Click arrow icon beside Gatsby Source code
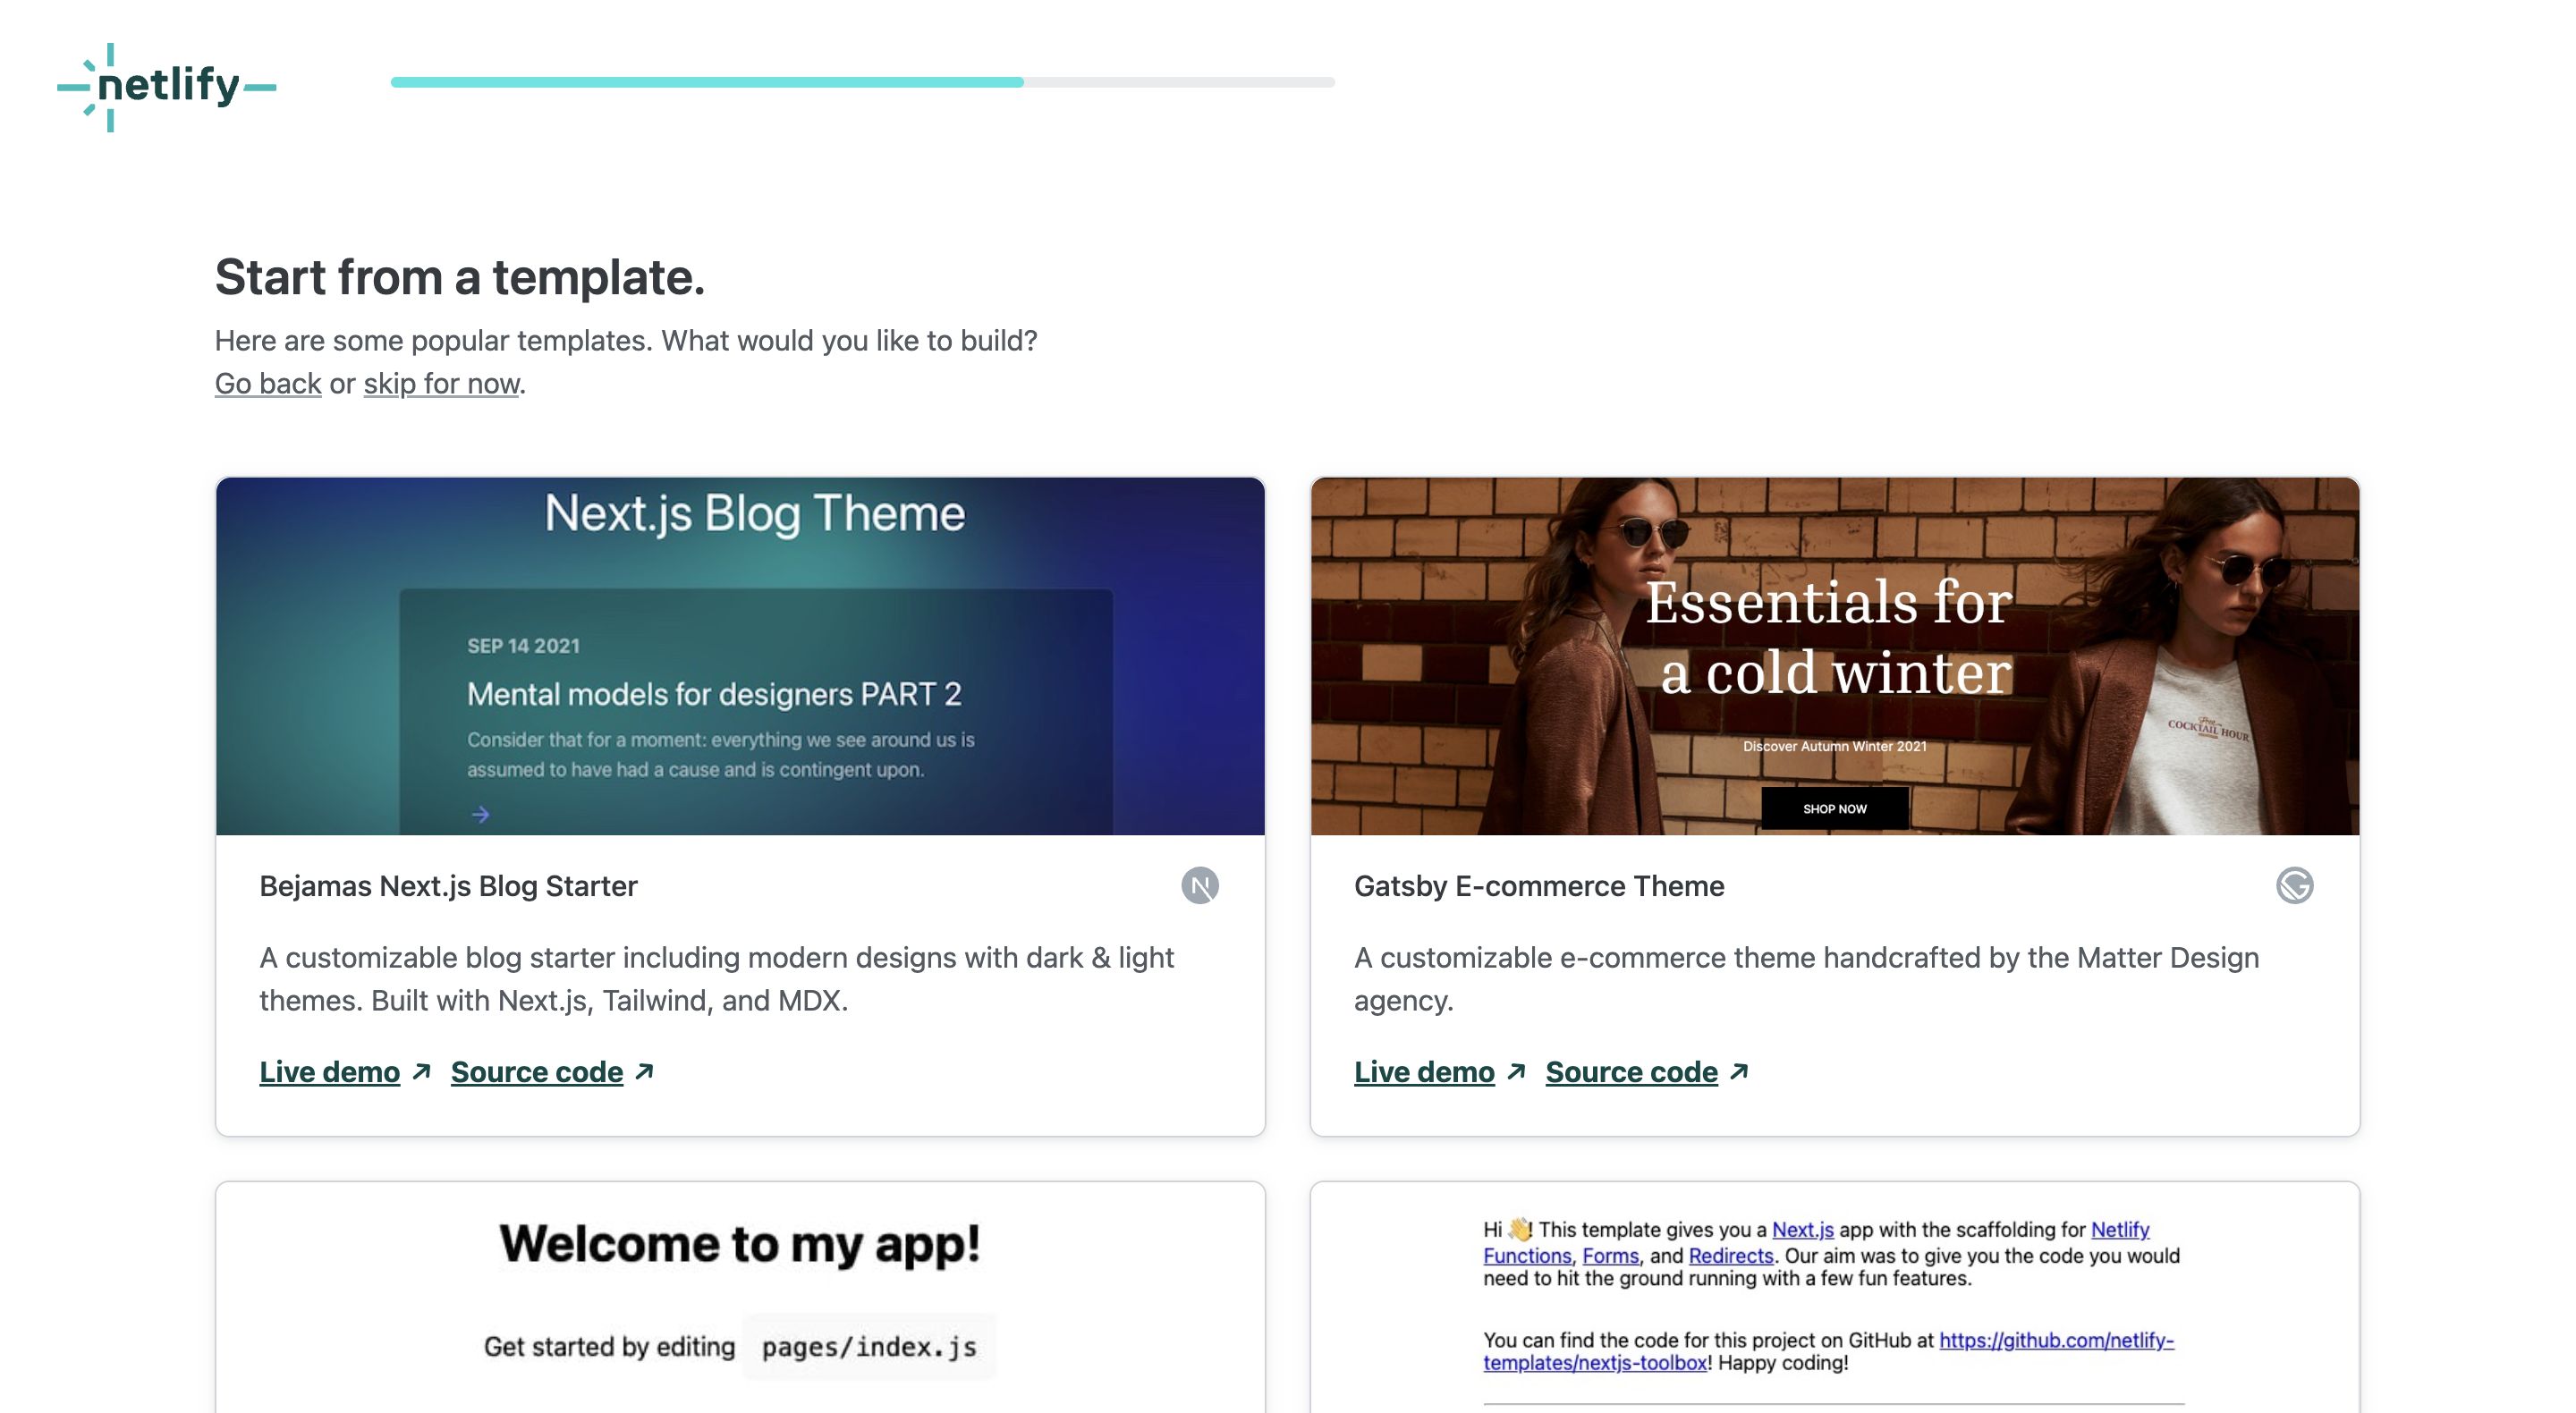Viewport: 2576px width, 1413px height. 1739,1071
